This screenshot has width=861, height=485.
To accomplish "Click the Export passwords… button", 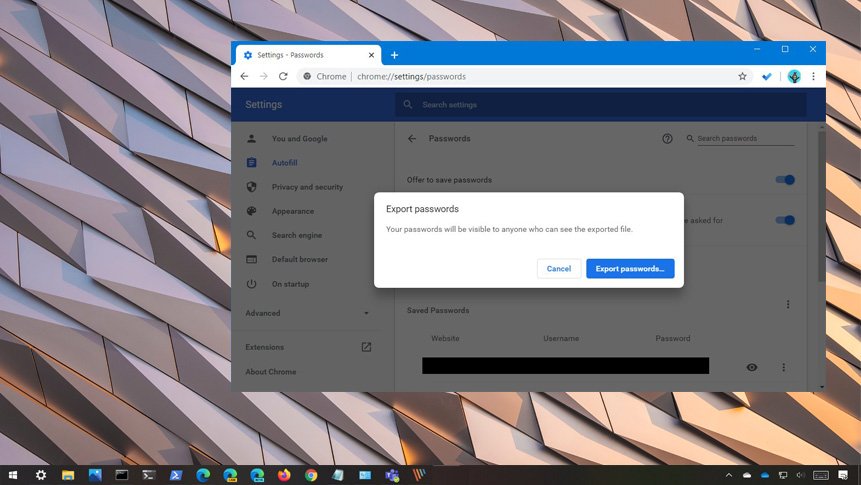I will [x=630, y=268].
